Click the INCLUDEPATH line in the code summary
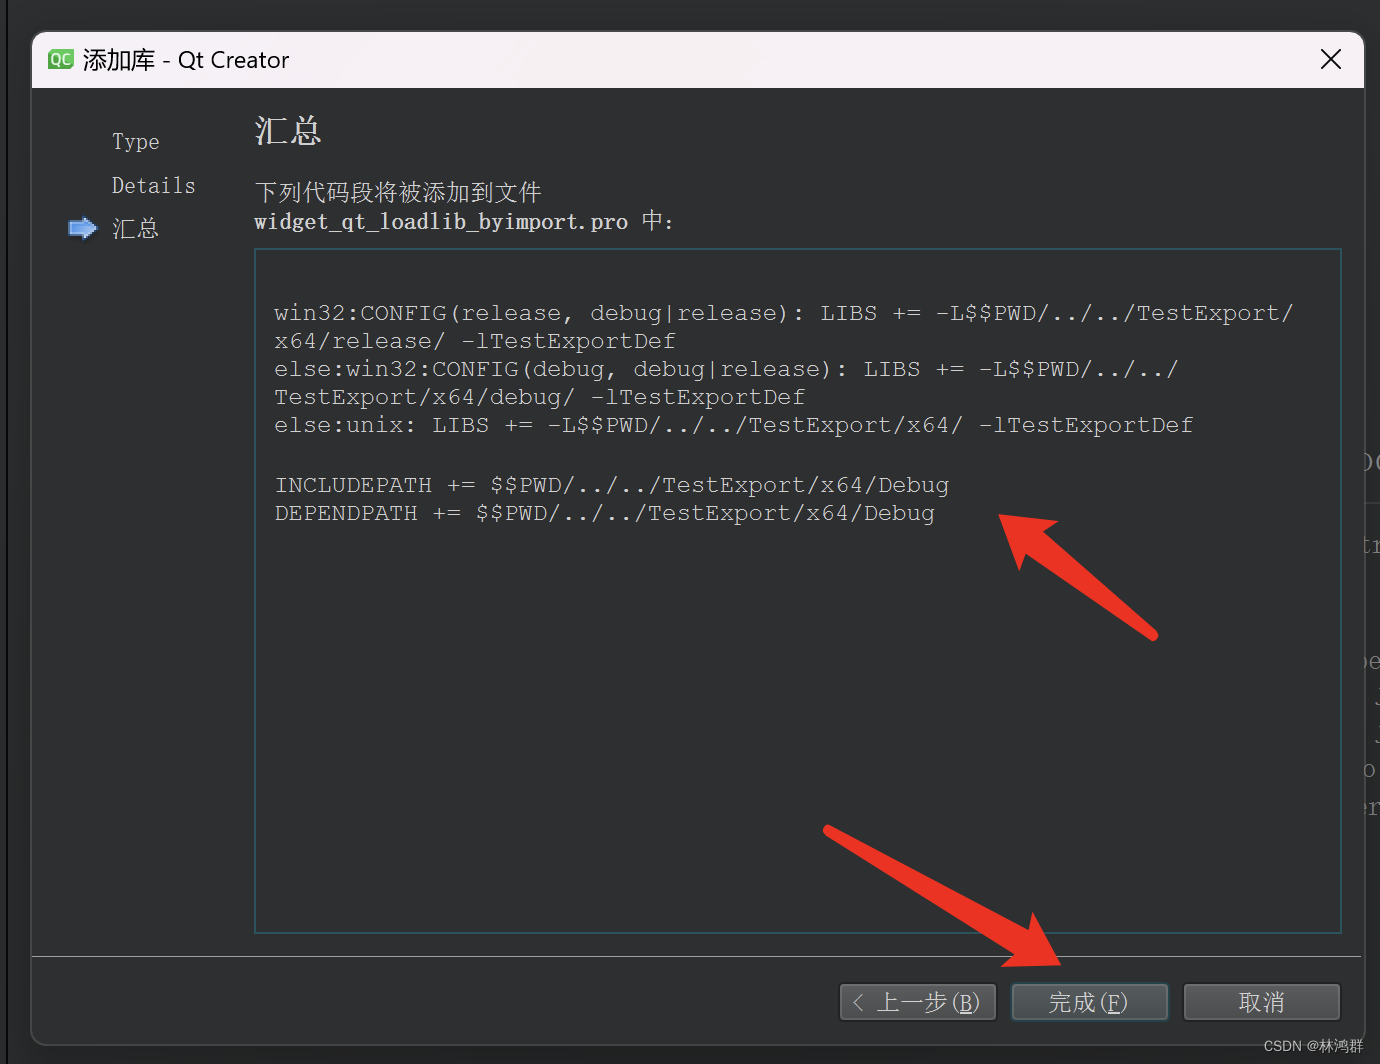Screen dimensions: 1380x1064 pos(611,484)
